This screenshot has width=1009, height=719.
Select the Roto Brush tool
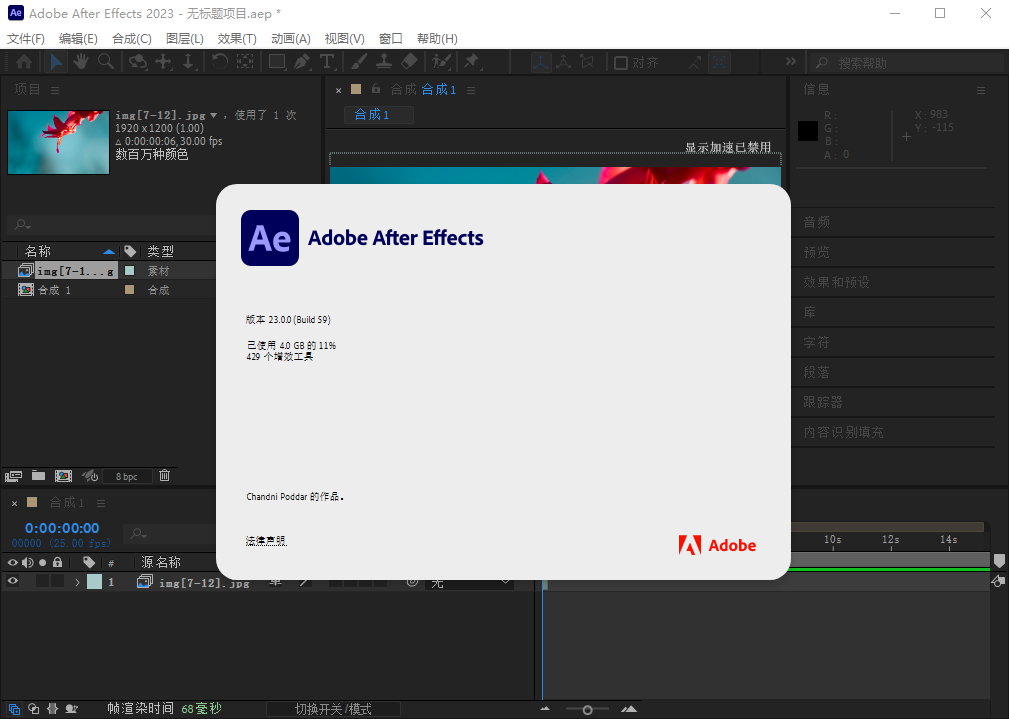click(441, 62)
